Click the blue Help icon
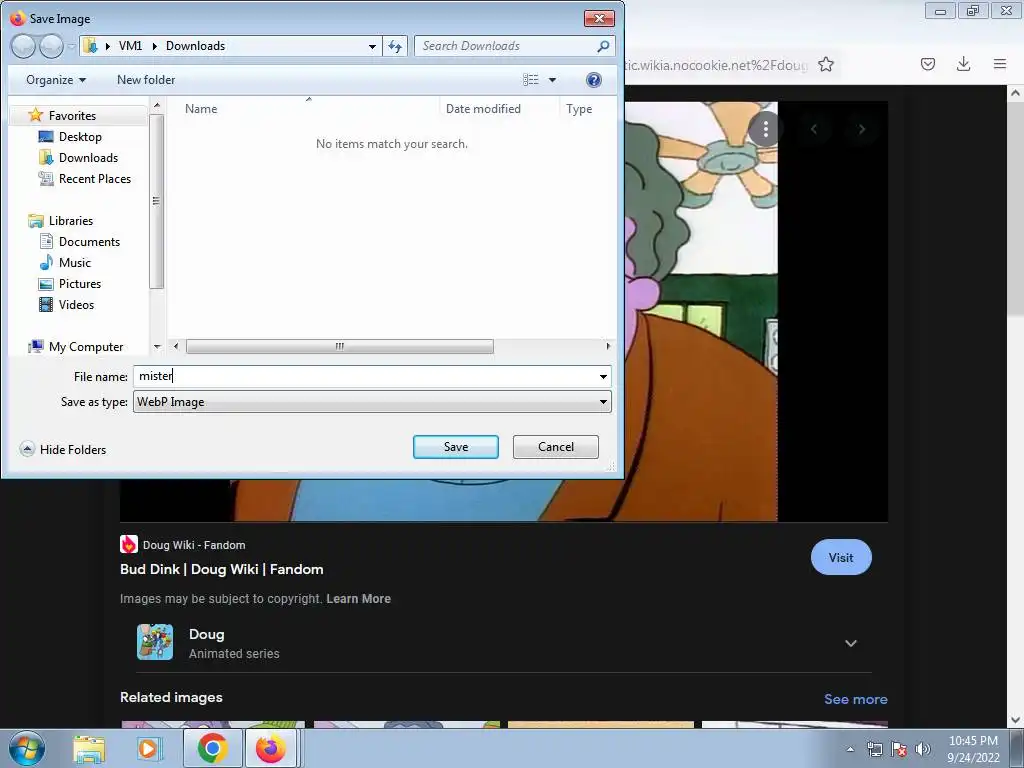Viewport: 1024px width, 768px height. click(593, 80)
